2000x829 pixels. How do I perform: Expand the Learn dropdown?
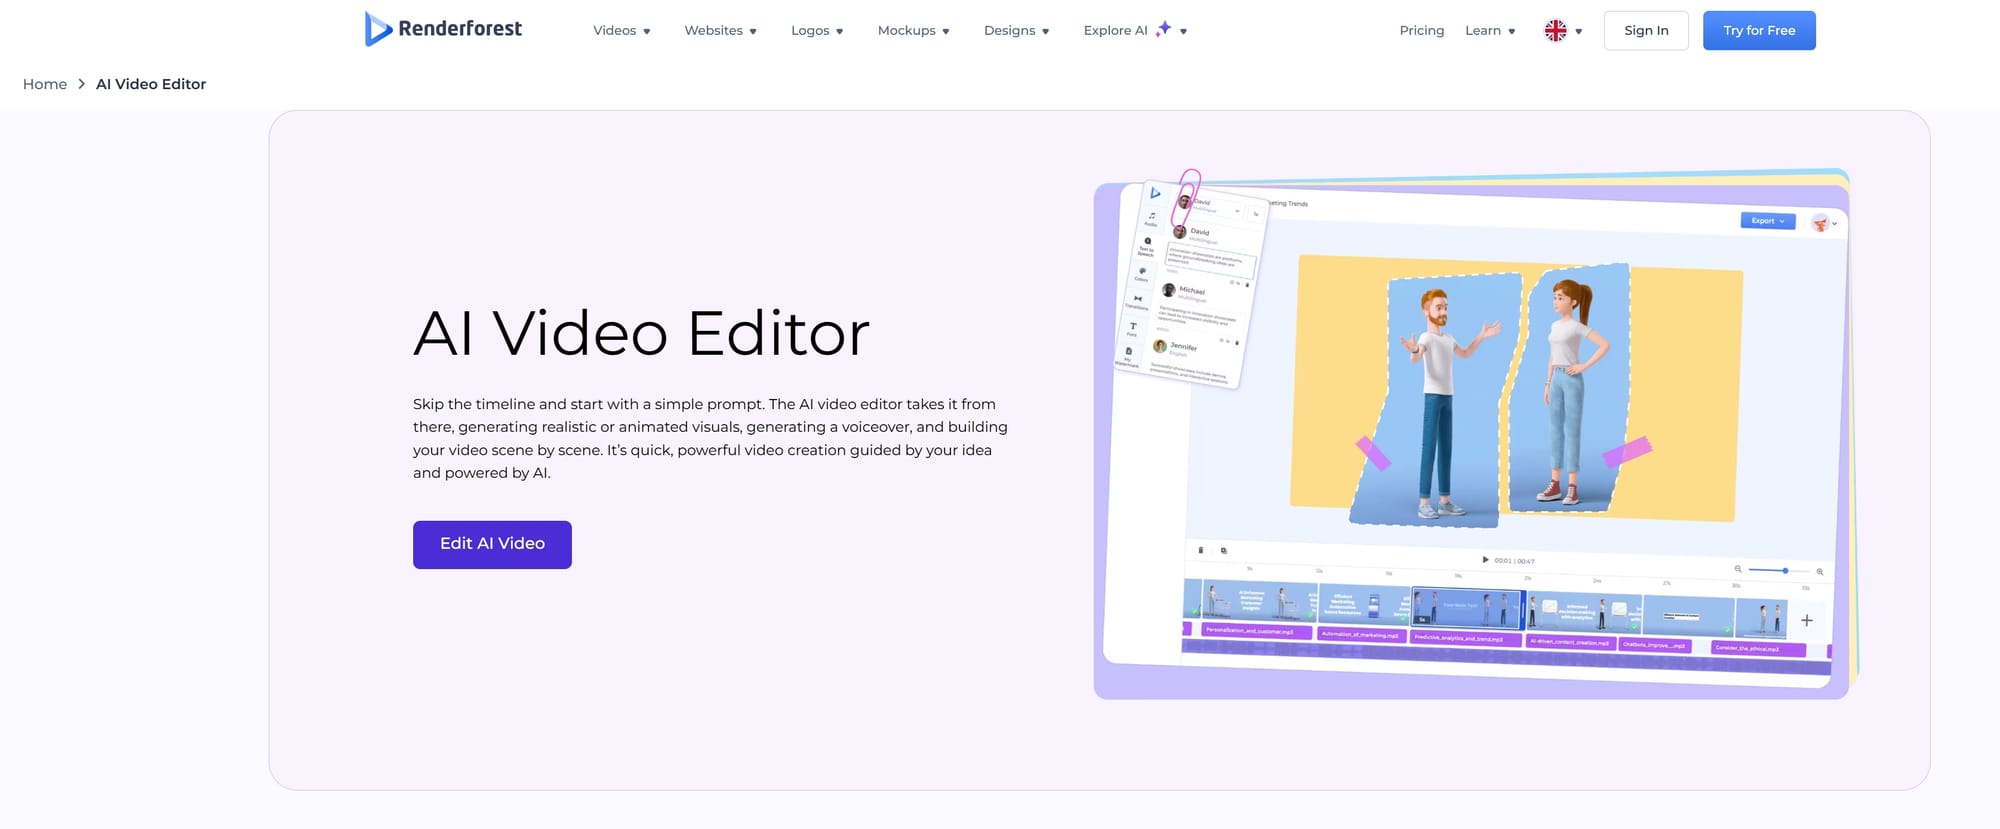tap(1490, 31)
